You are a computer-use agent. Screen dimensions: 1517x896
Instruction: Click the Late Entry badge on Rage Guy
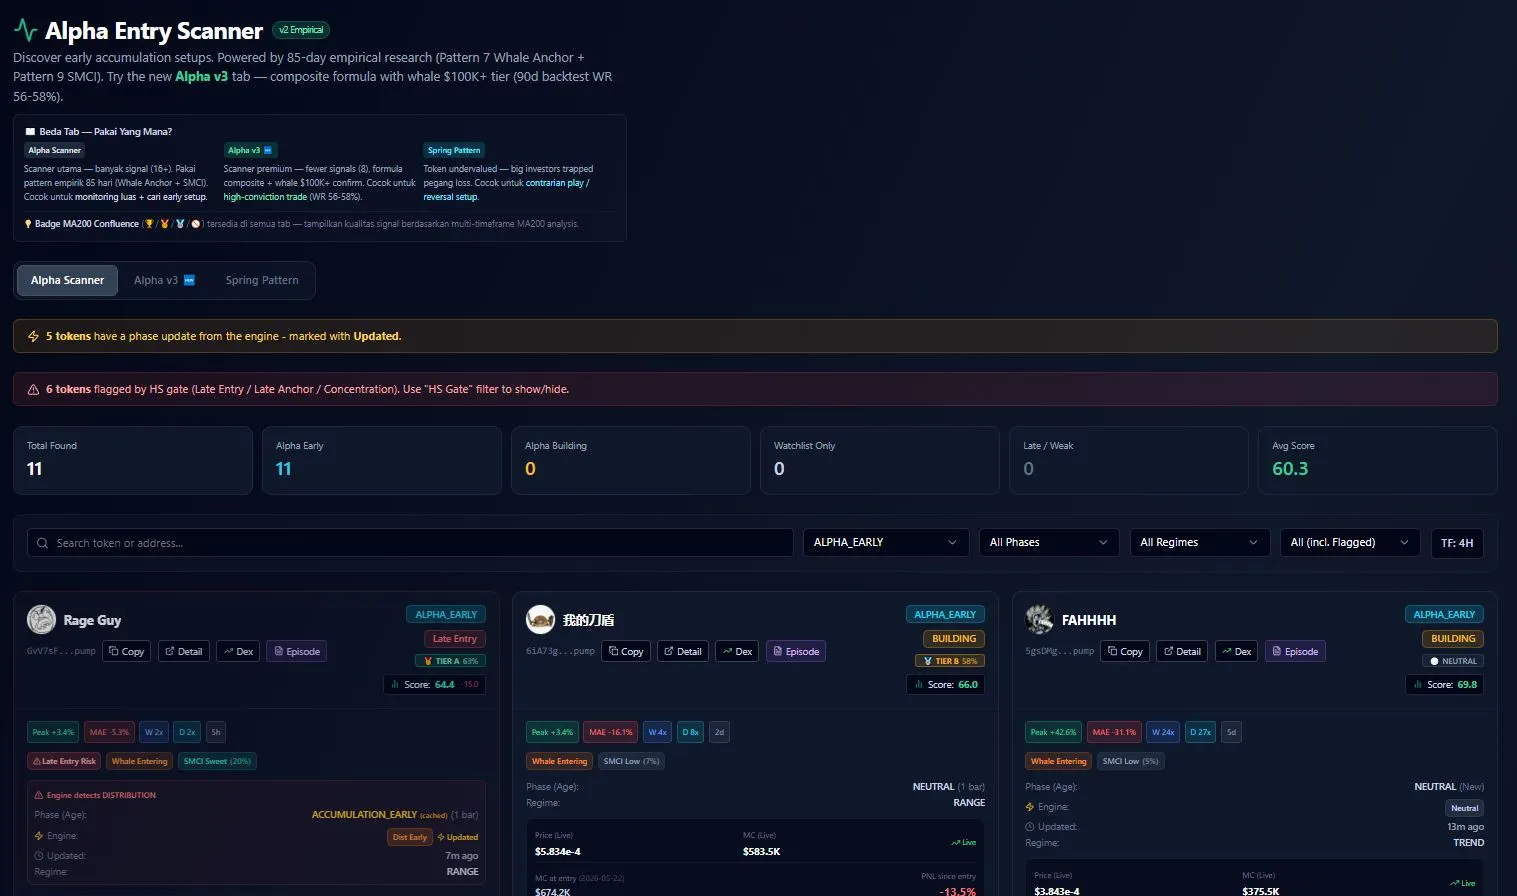[455, 639]
